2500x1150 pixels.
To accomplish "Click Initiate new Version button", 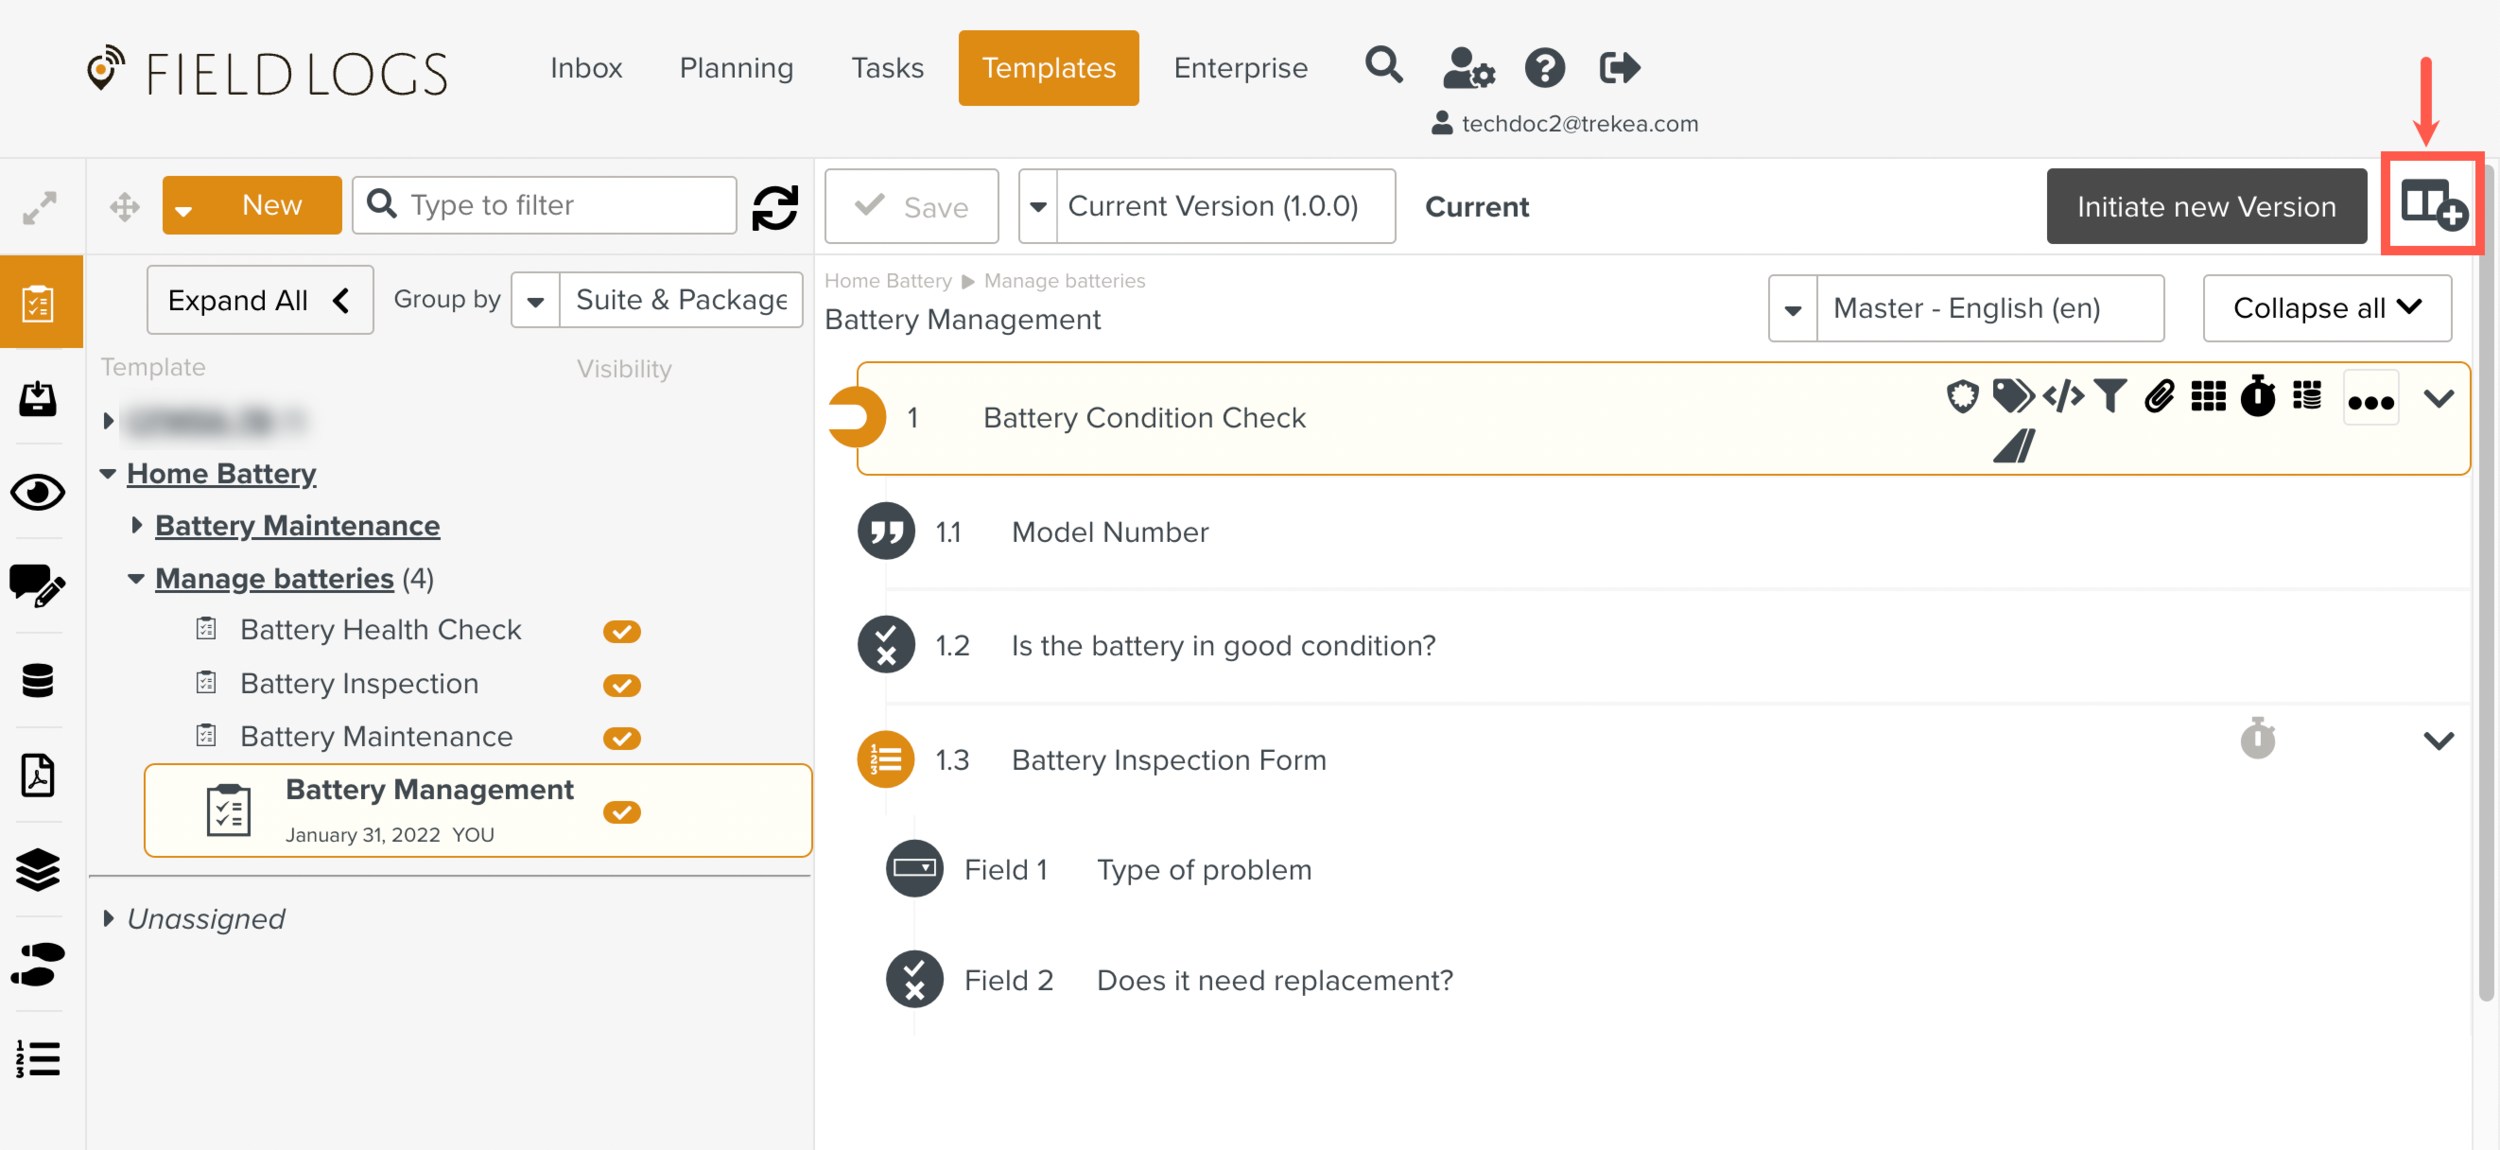I will 2206,207.
